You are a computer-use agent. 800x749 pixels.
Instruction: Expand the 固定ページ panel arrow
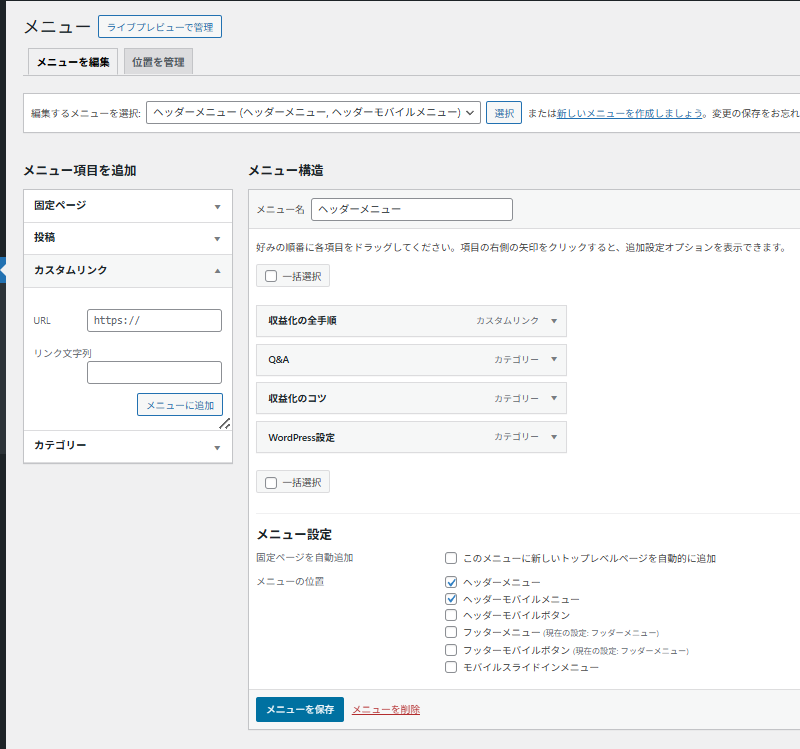point(217,207)
